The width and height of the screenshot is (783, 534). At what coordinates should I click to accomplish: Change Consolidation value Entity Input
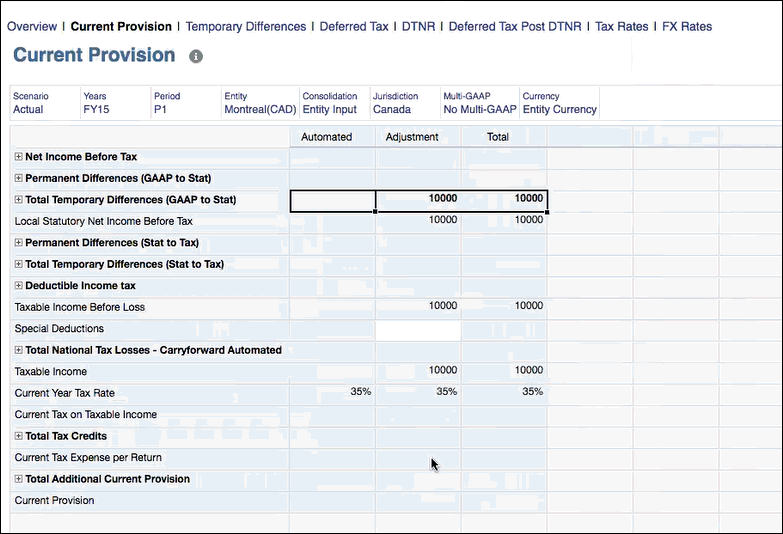(330, 109)
